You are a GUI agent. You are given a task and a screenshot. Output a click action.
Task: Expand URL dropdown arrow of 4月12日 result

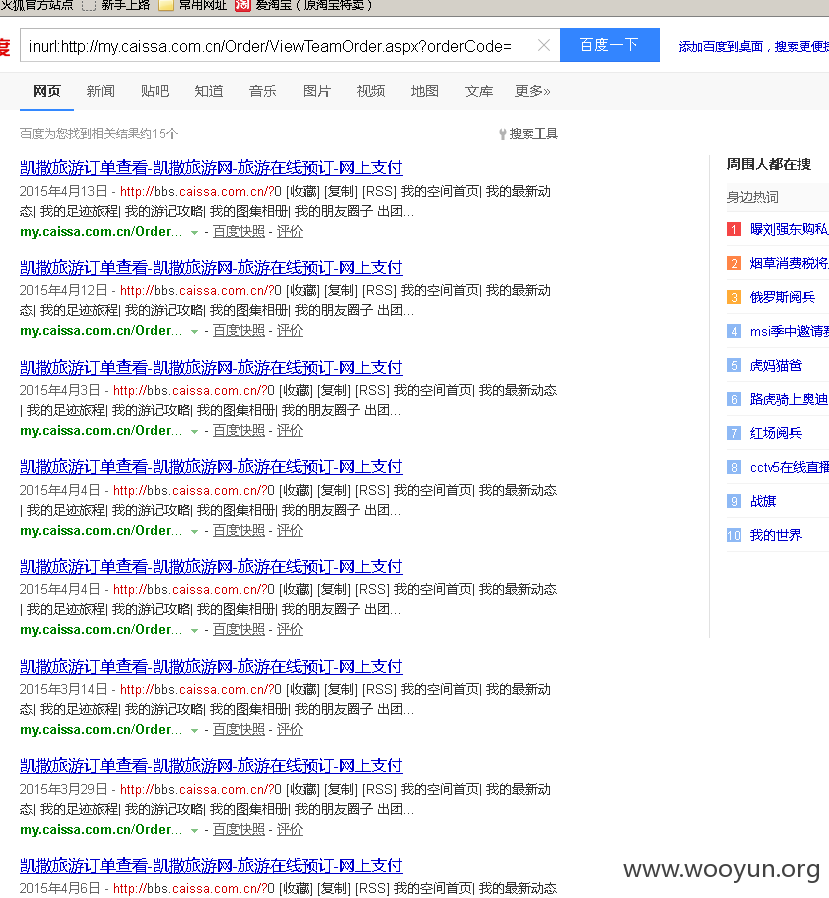coord(194,332)
